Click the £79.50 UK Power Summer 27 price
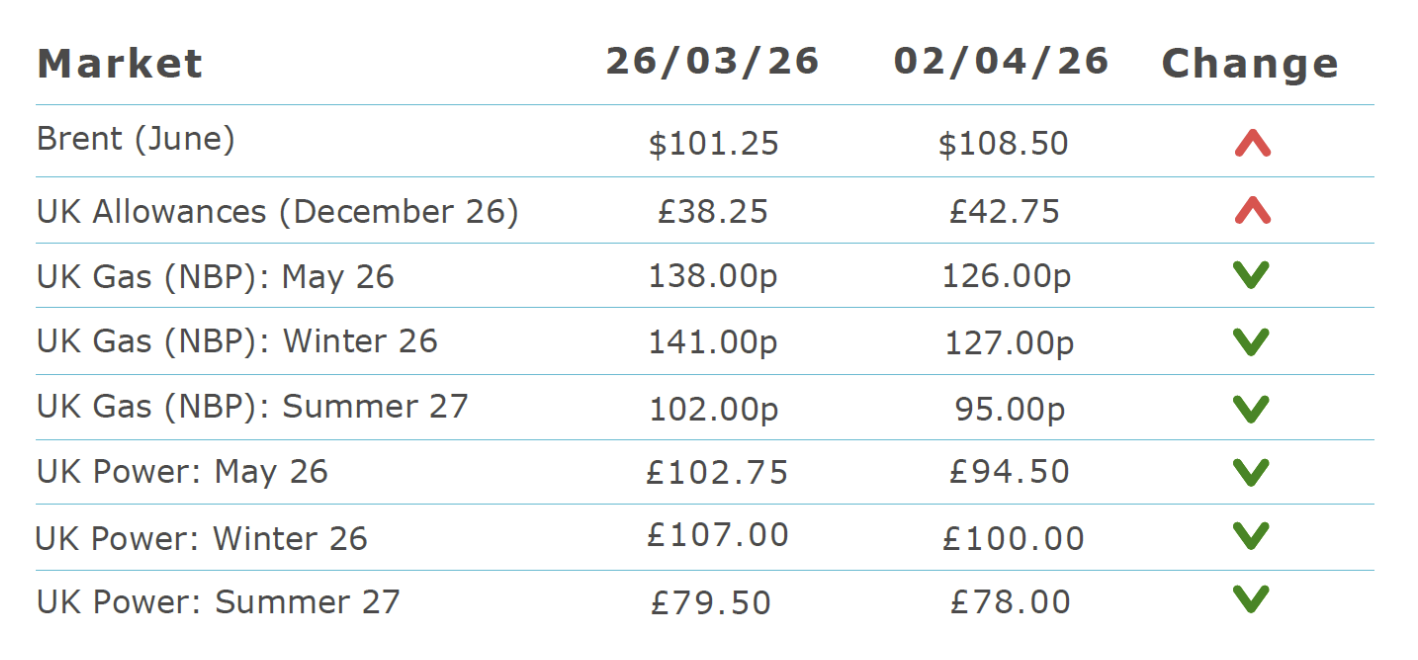Screen dimensions: 1418x660 tap(711, 603)
